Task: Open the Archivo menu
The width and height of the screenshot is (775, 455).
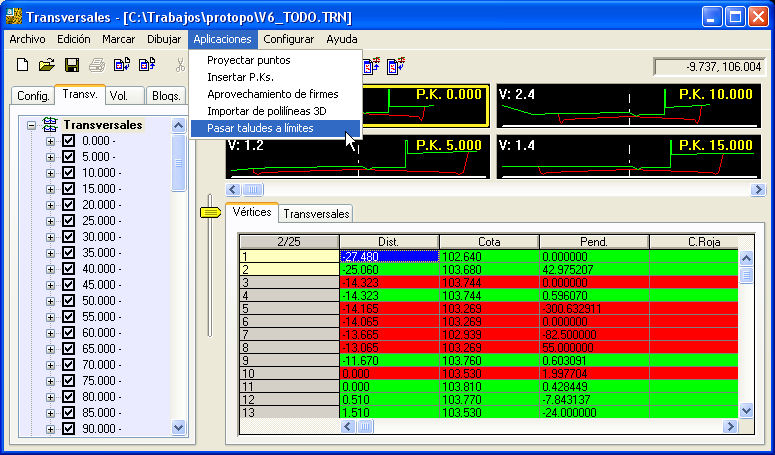Action: 27,39
